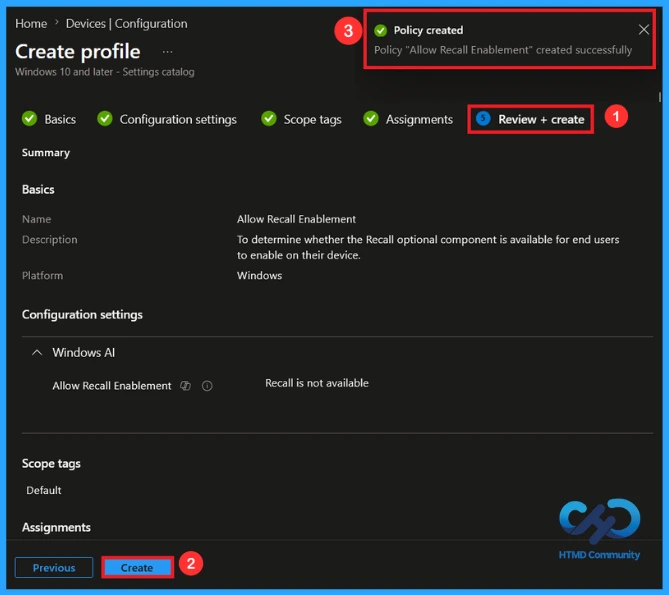Click the page scrollbar on the right edge

[x=660, y=97]
